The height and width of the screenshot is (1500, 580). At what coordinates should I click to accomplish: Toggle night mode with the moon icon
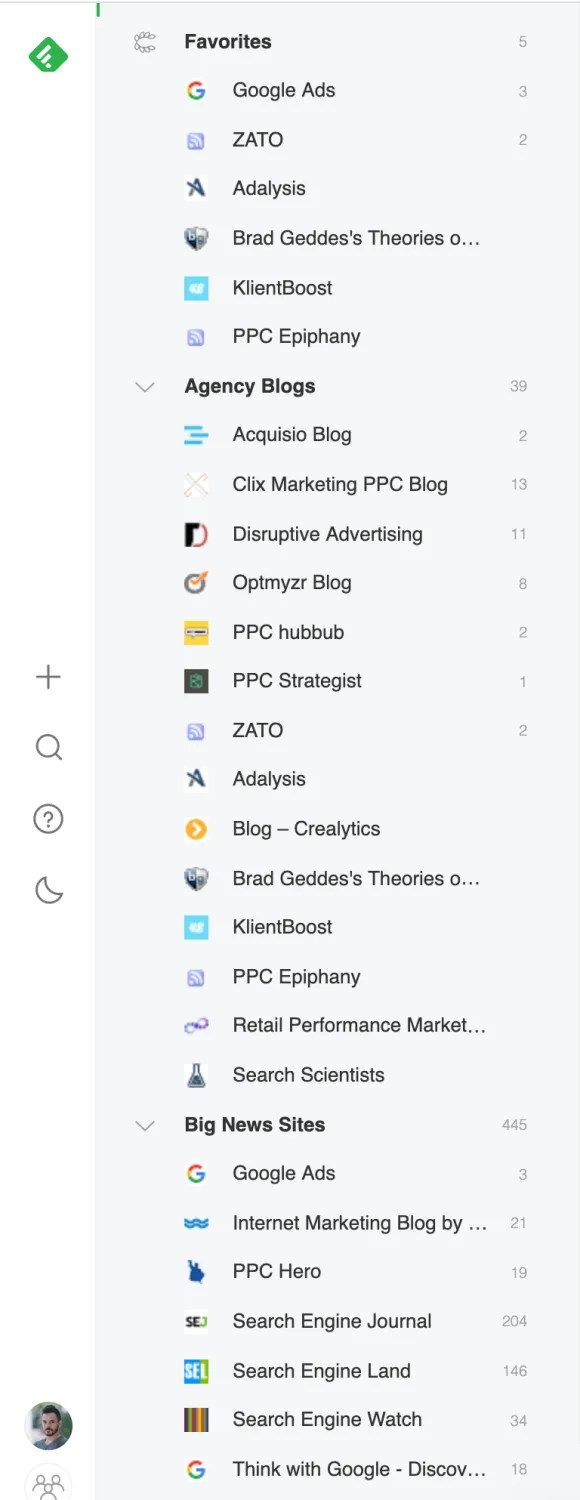coord(48,889)
